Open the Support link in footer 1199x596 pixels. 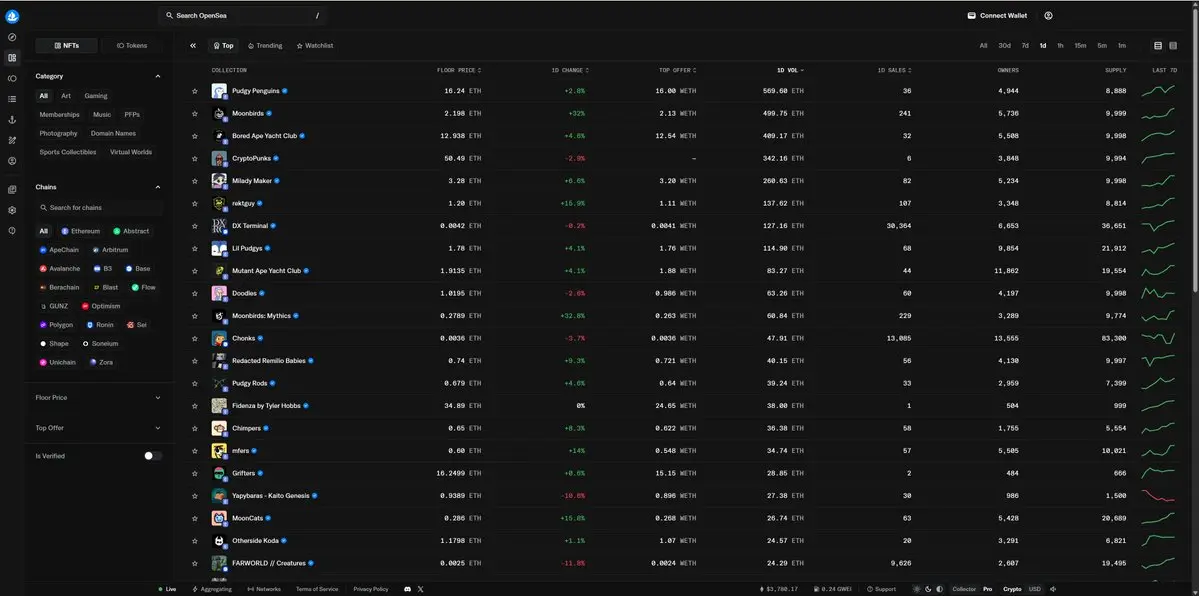[881, 589]
